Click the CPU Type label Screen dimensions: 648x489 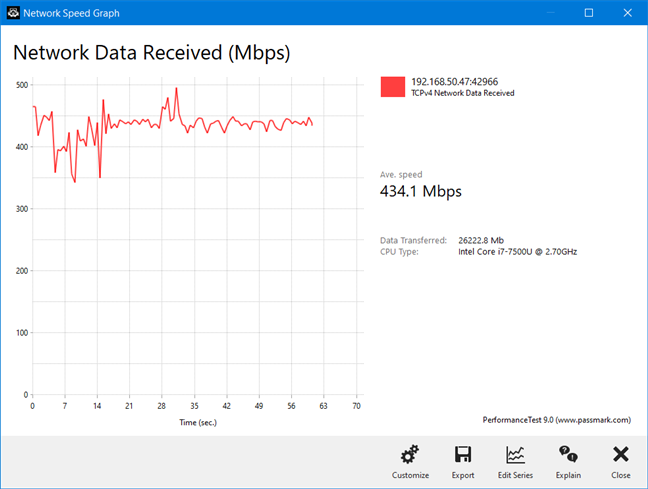(399, 252)
